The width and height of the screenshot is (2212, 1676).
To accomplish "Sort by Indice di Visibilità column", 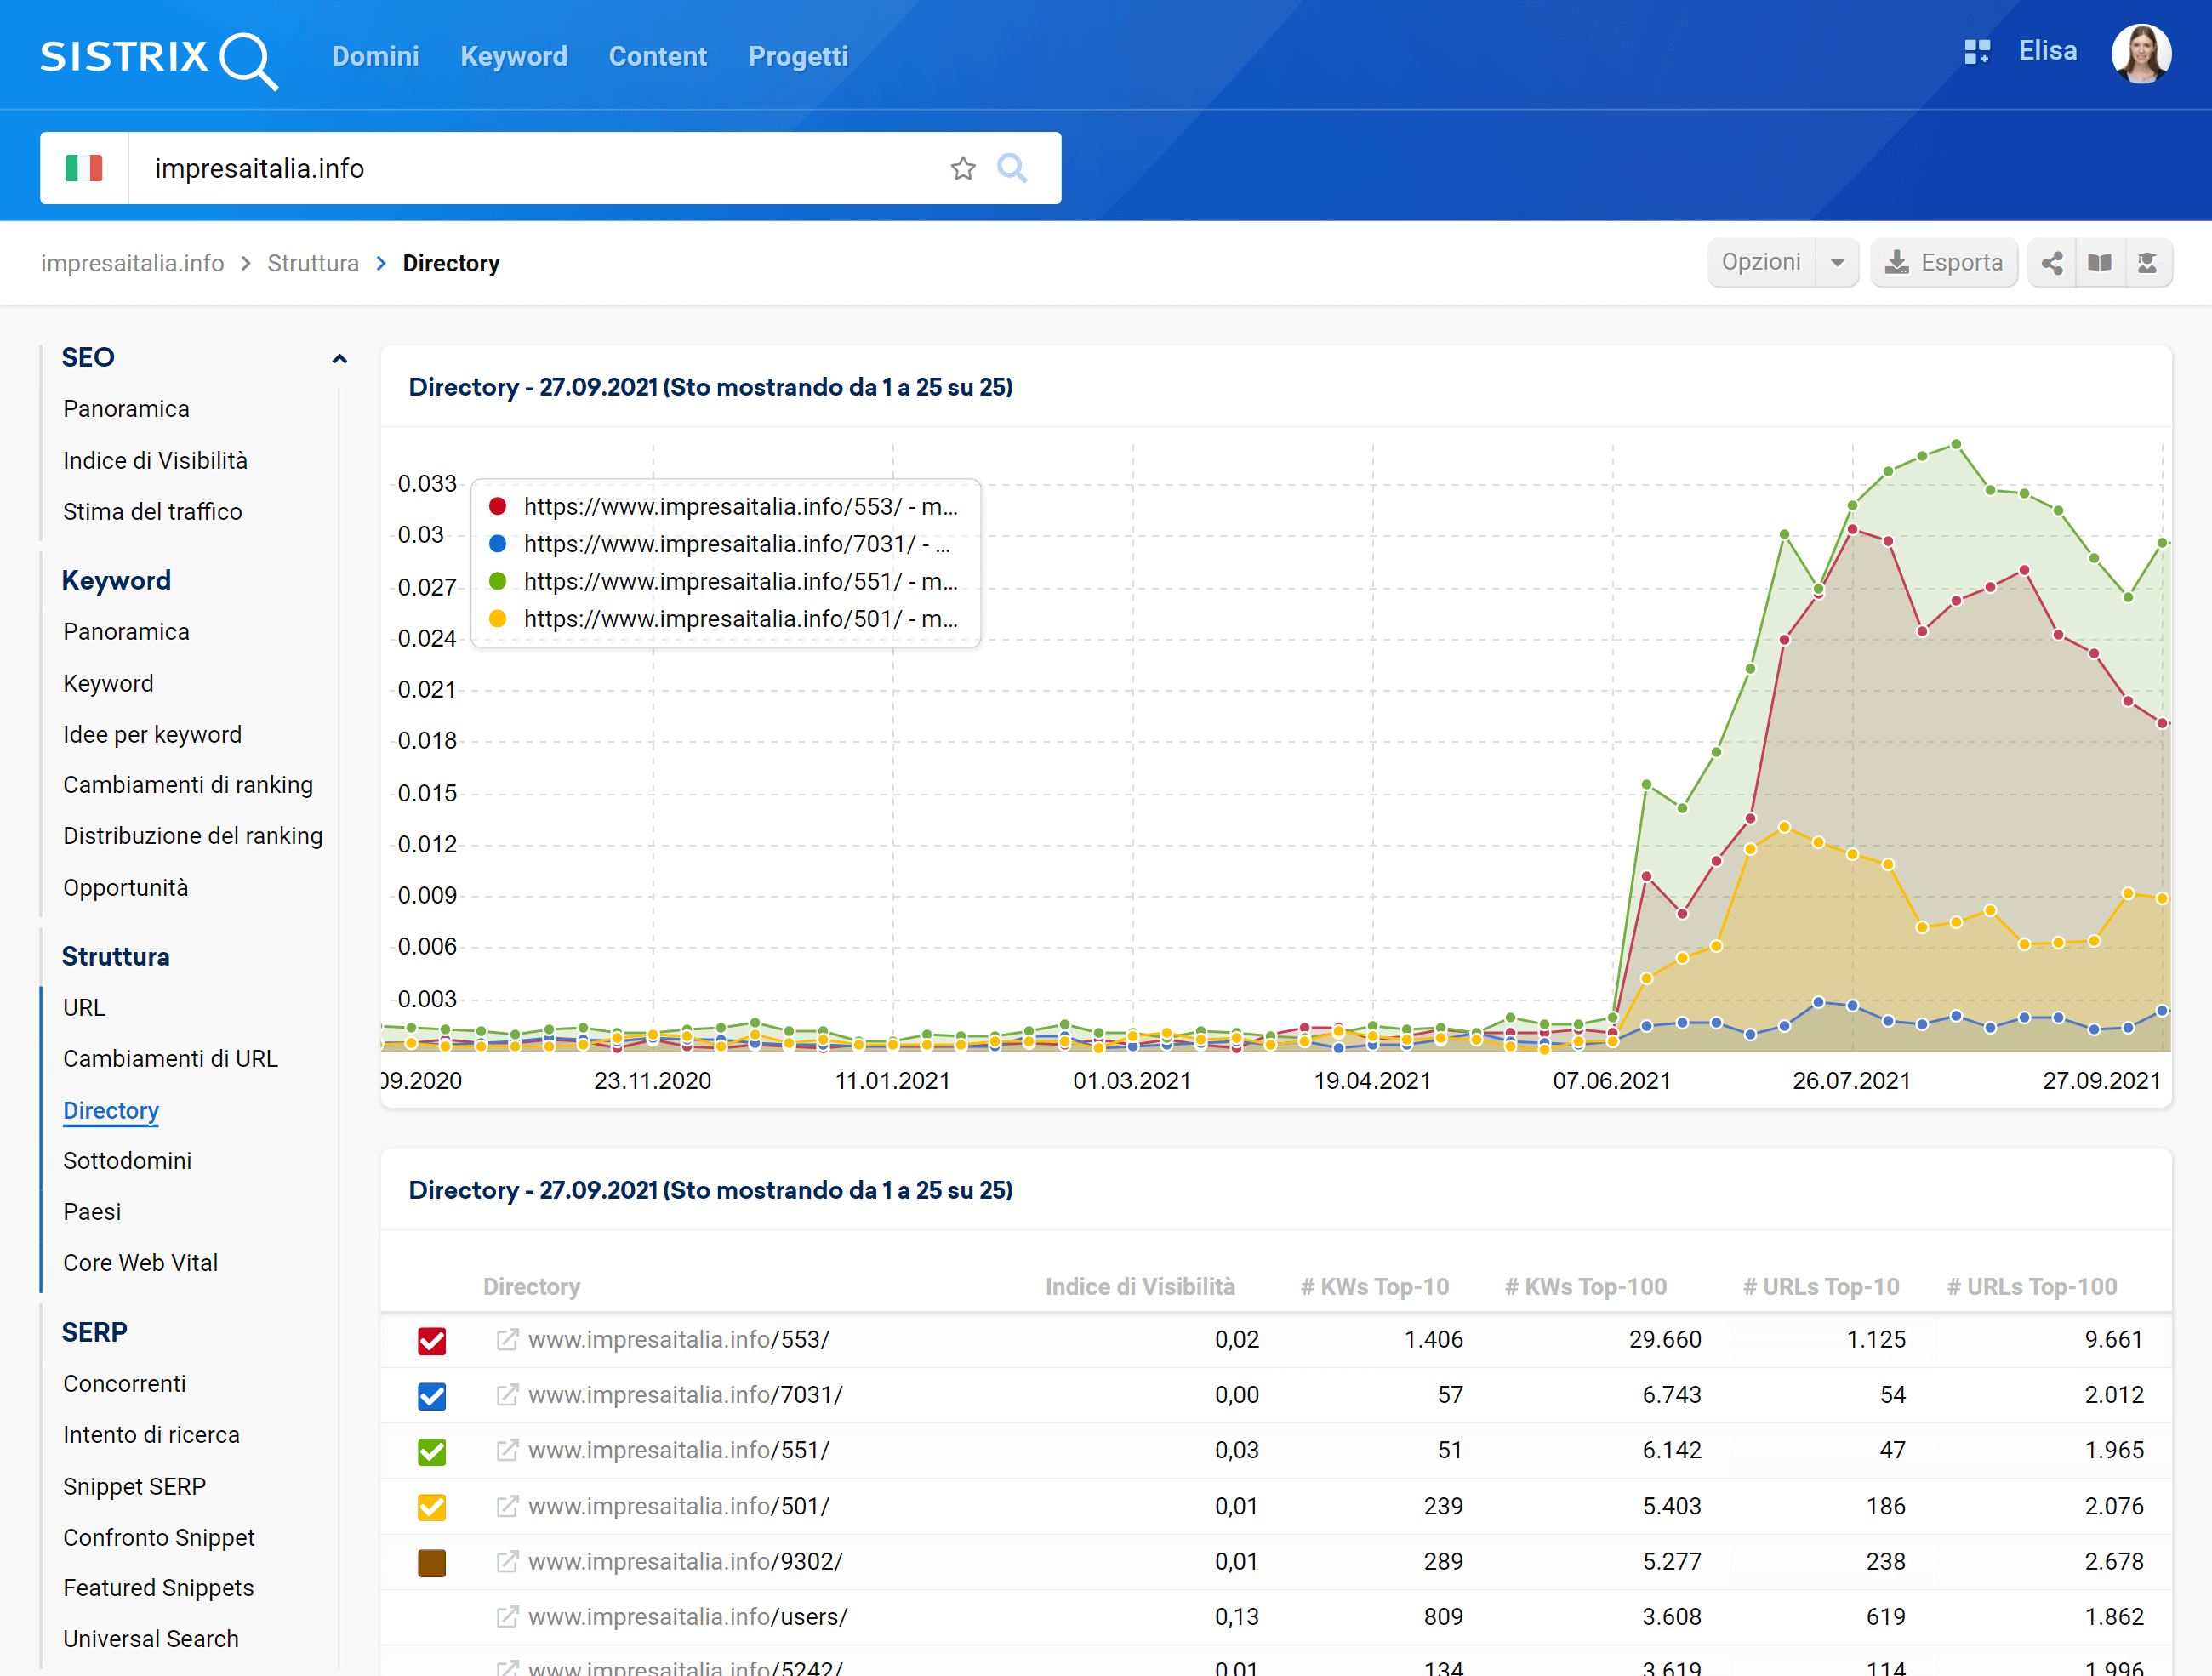I will coord(1140,1286).
